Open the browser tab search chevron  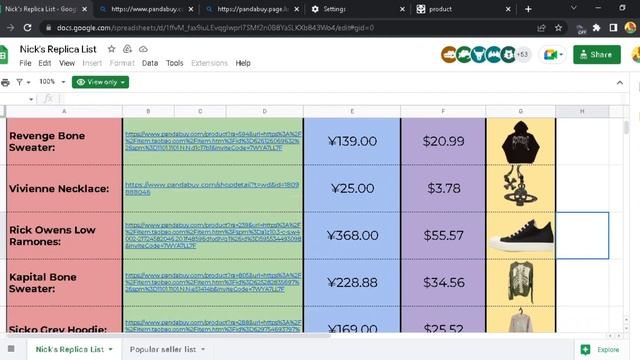(573, 8)
